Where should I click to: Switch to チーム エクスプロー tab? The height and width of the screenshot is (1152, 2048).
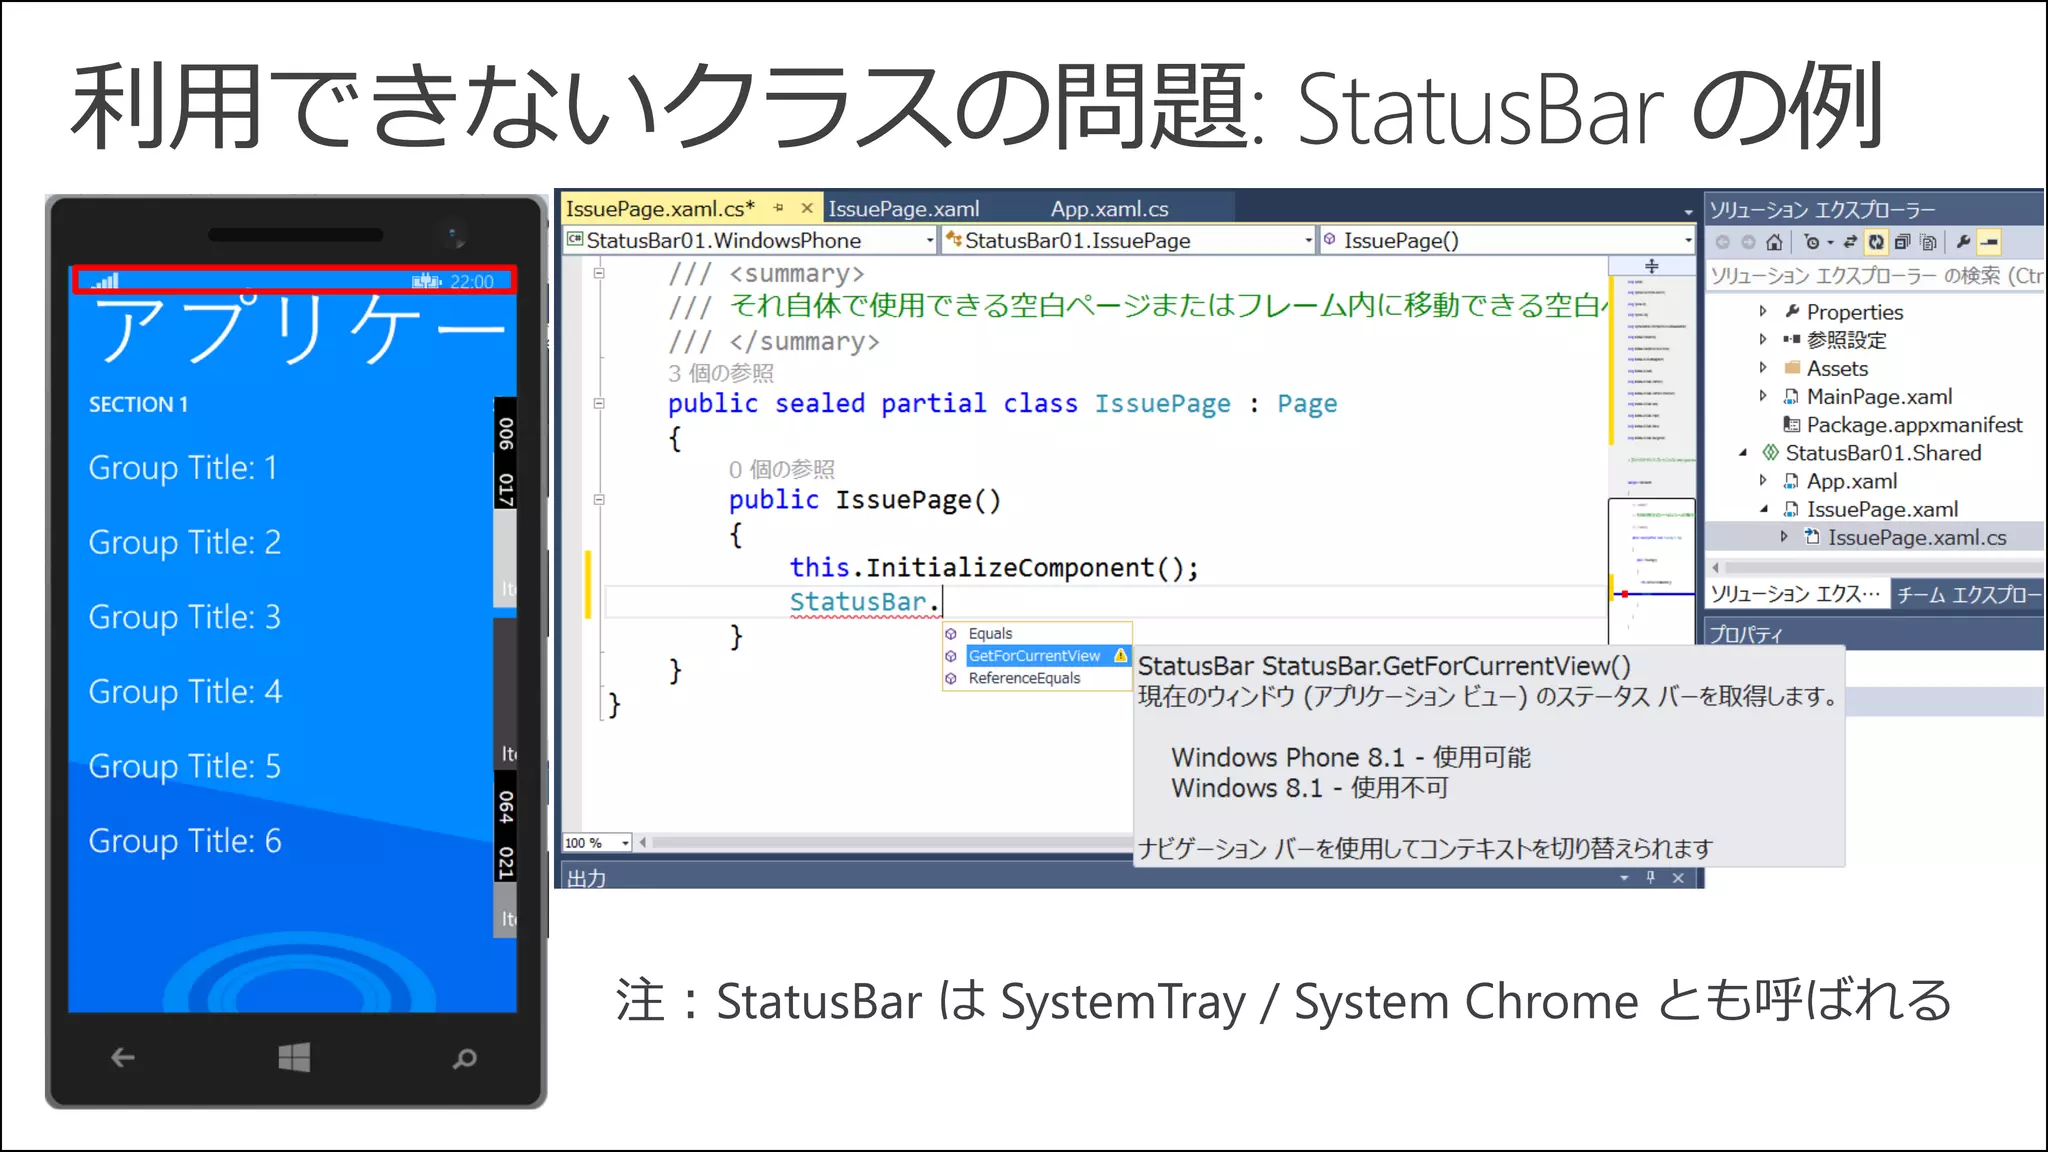pyautogui.click(x=1967, y=594)
